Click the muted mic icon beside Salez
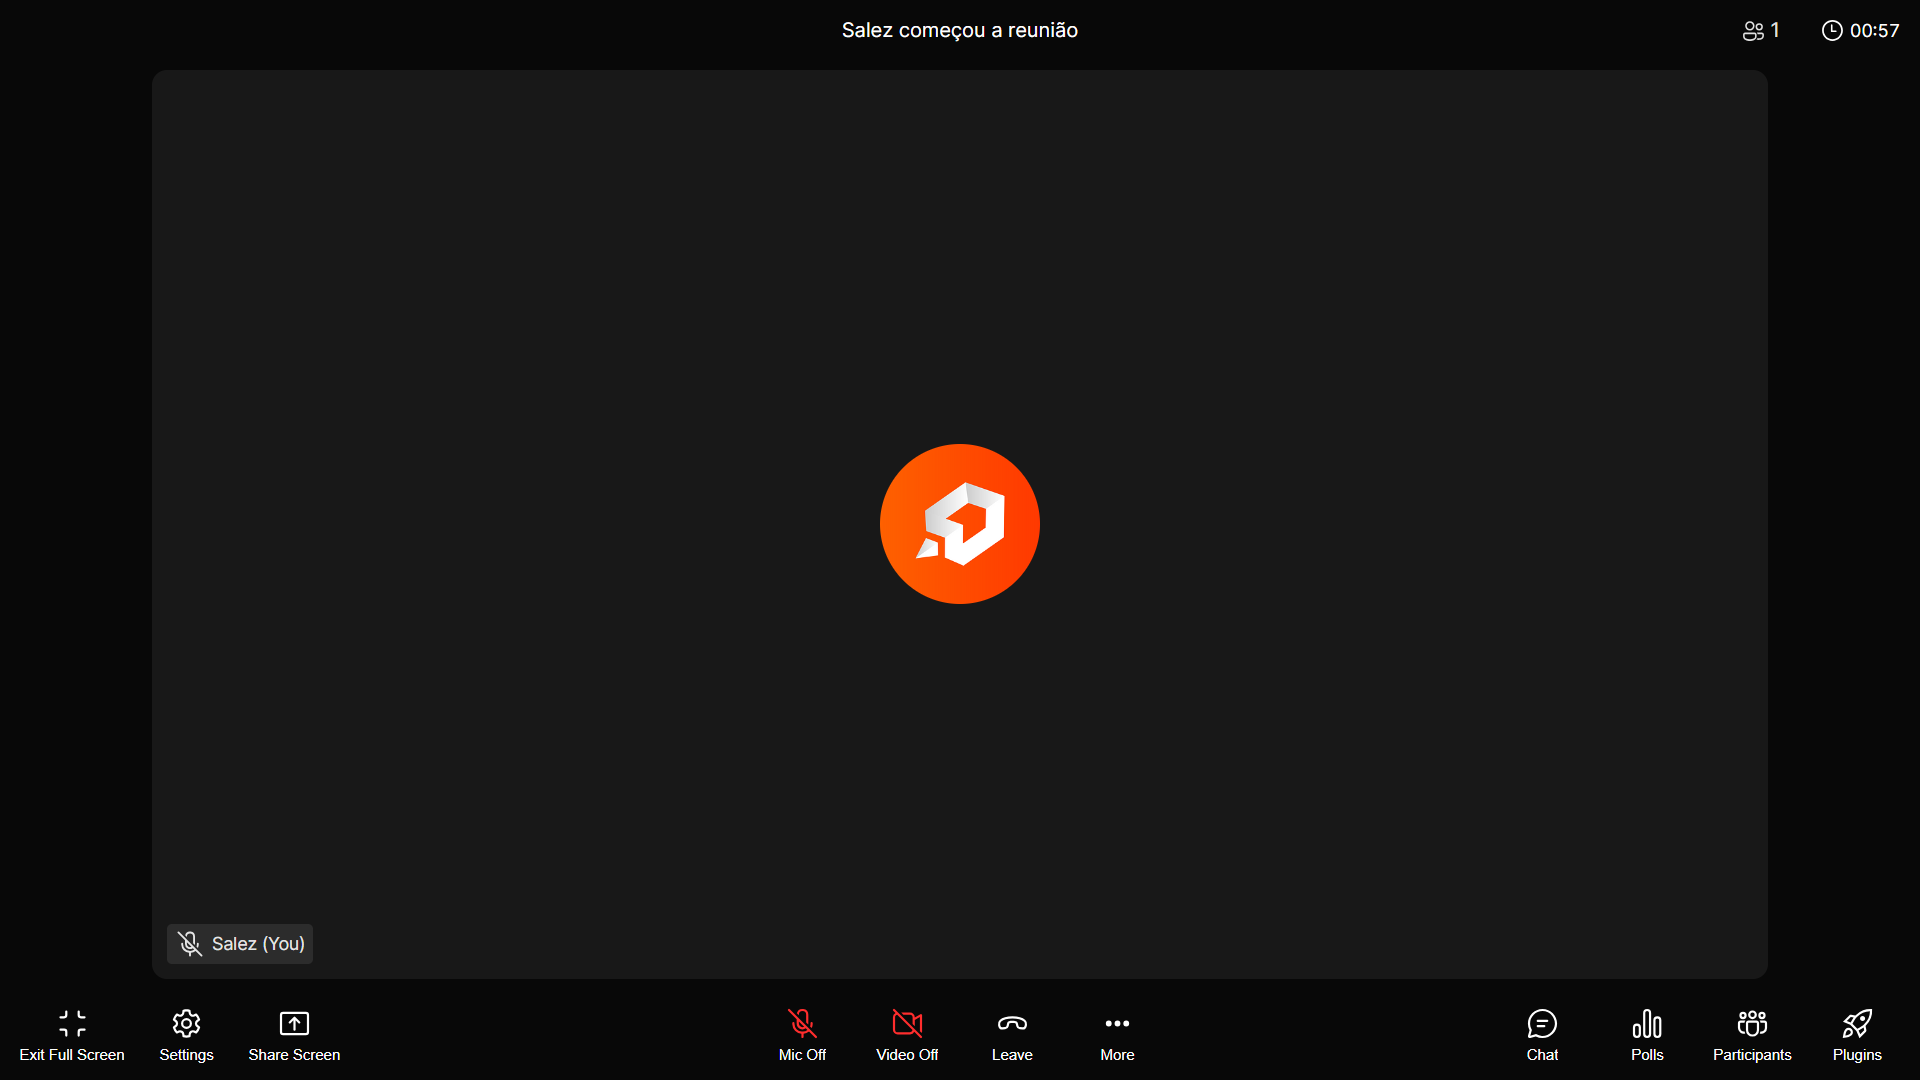 click(x=190, y=944)
